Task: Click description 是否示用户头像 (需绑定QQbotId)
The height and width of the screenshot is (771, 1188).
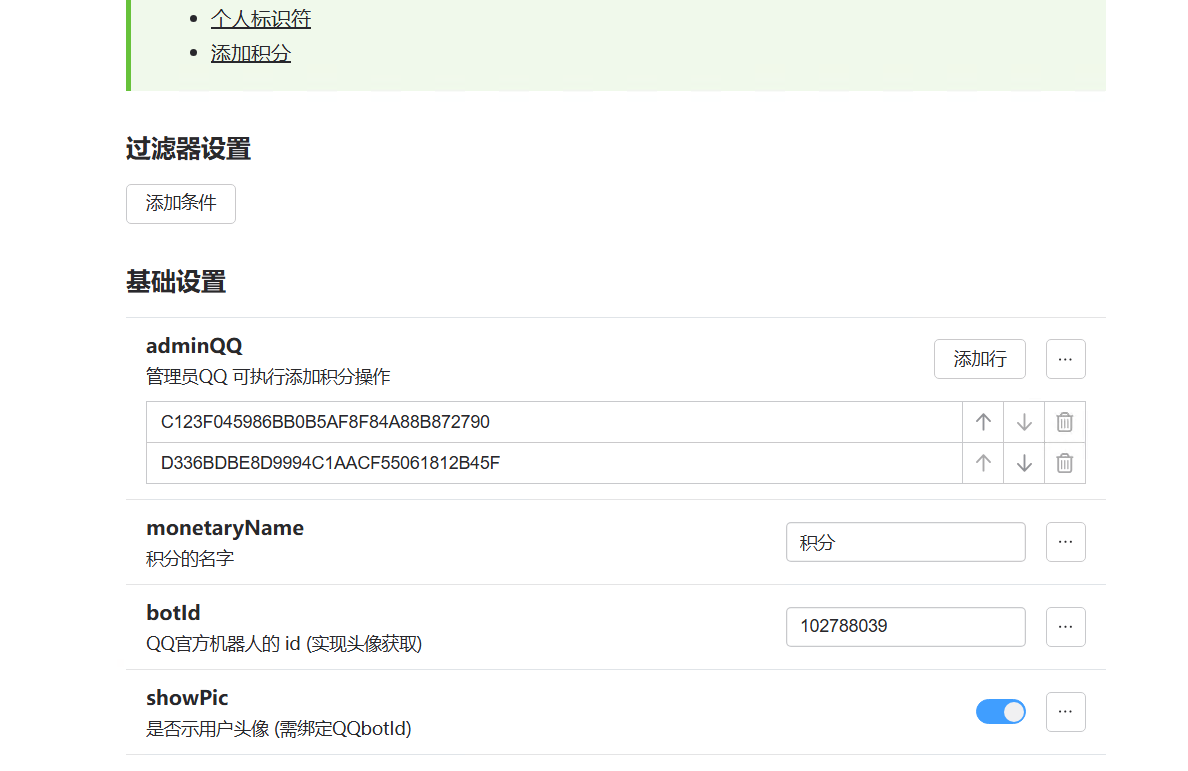Action: 279,729
